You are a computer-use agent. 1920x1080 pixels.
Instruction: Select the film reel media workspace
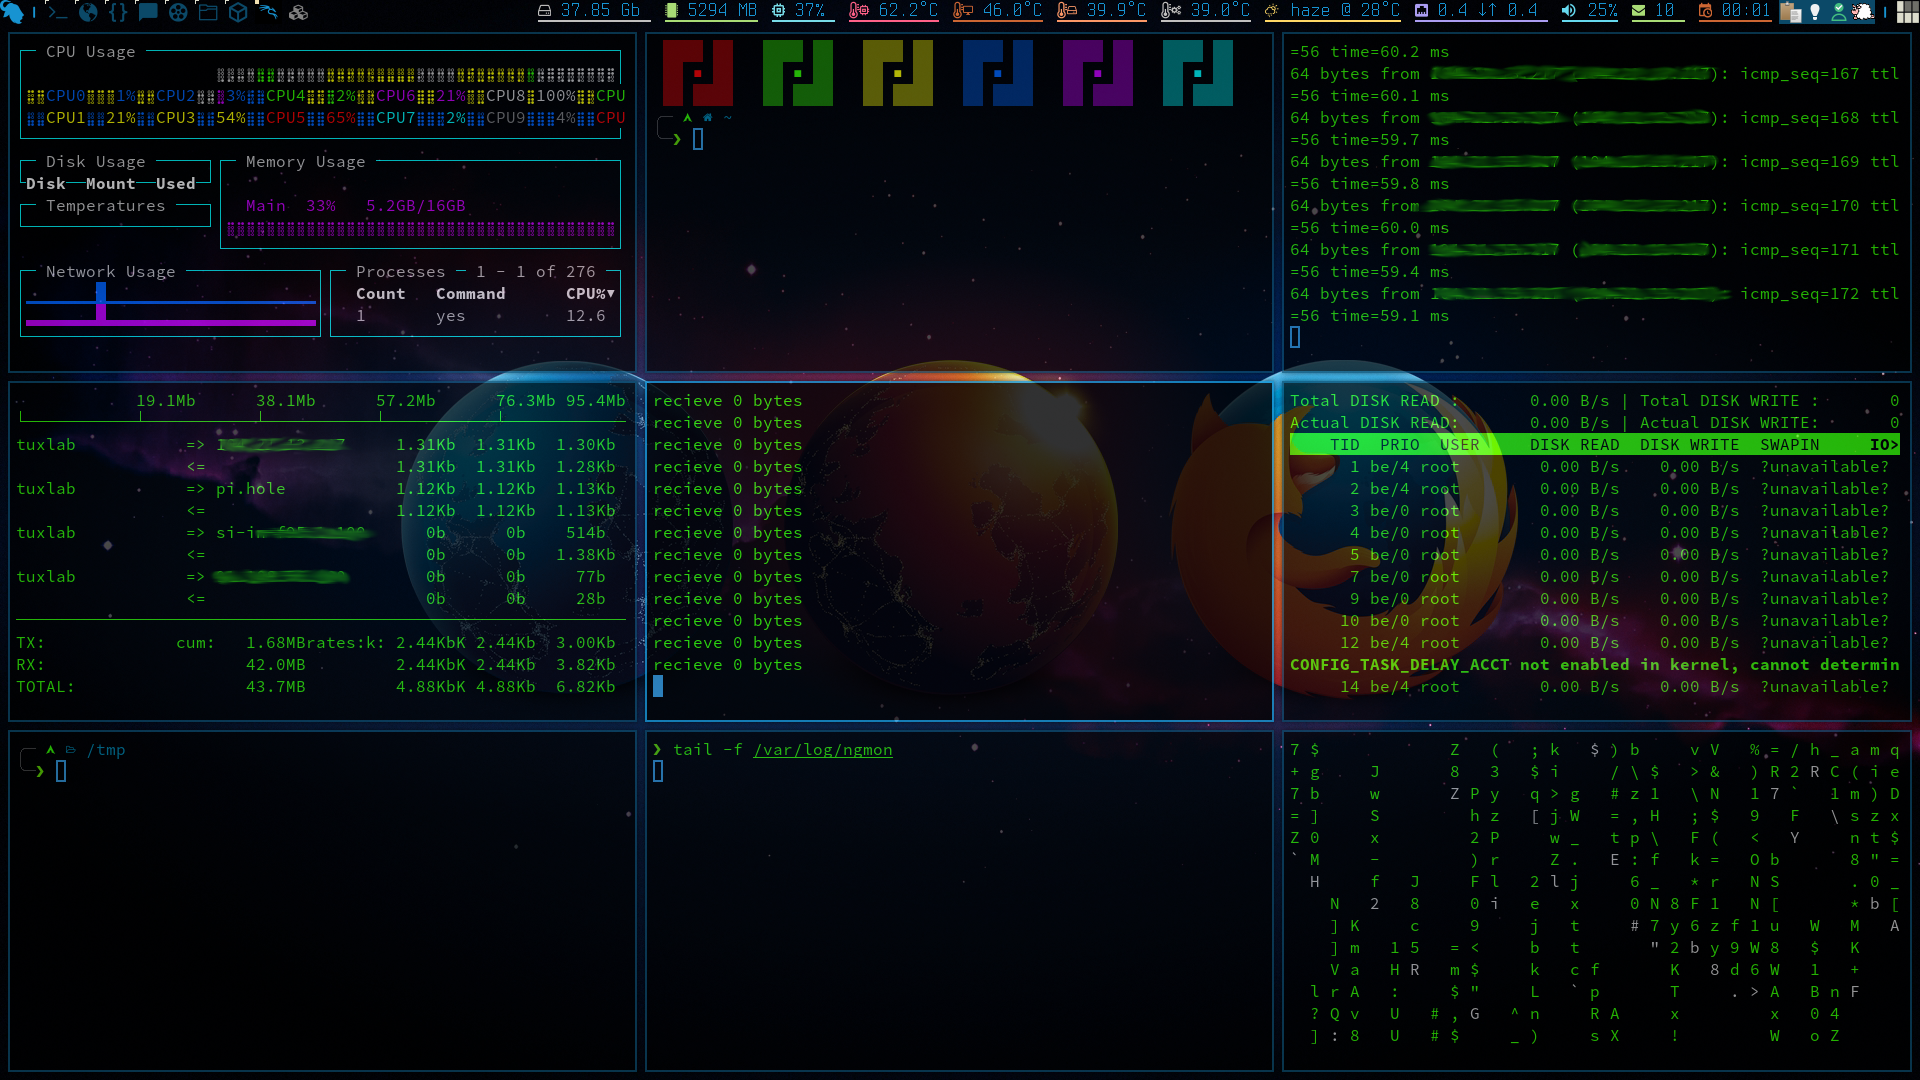click(x=178, y=12)
